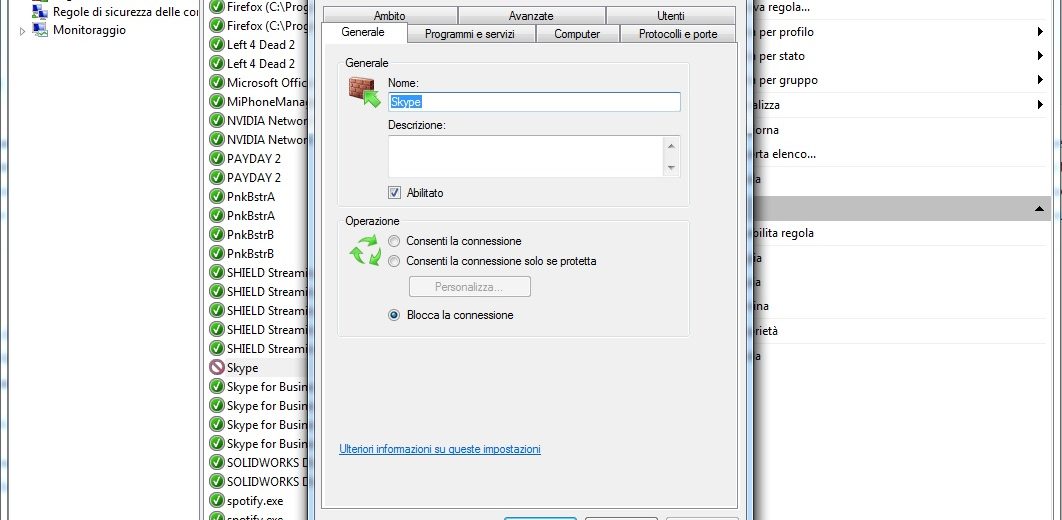Select the lower 'Left 4 Dead 2' rule name
Image resolution: width=1062 pixels, height=520 pixels.
[261, 64]
